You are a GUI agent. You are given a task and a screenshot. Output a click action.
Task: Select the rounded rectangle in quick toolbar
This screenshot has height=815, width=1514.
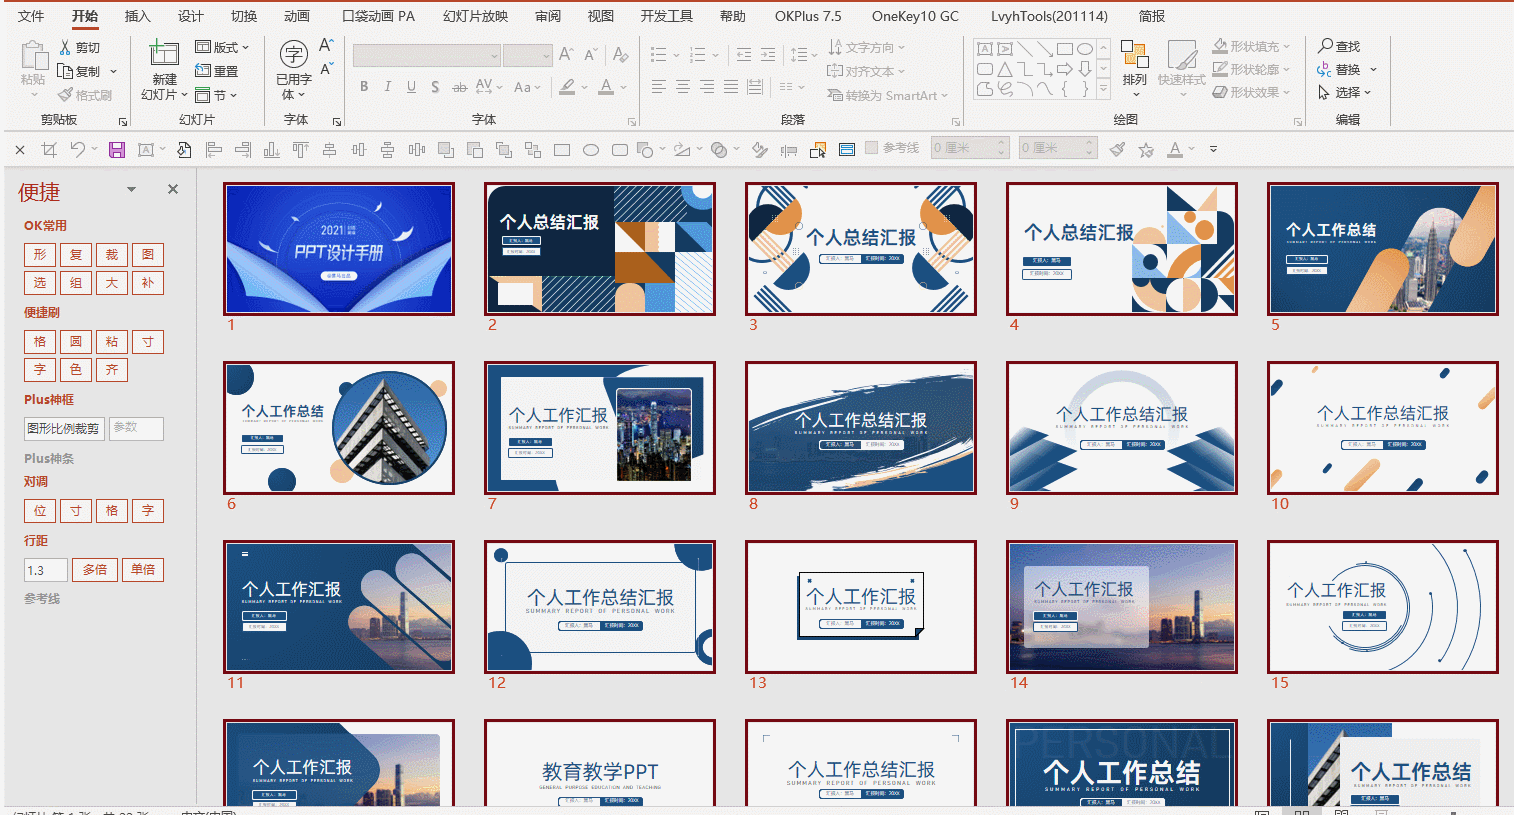point(620,150)
